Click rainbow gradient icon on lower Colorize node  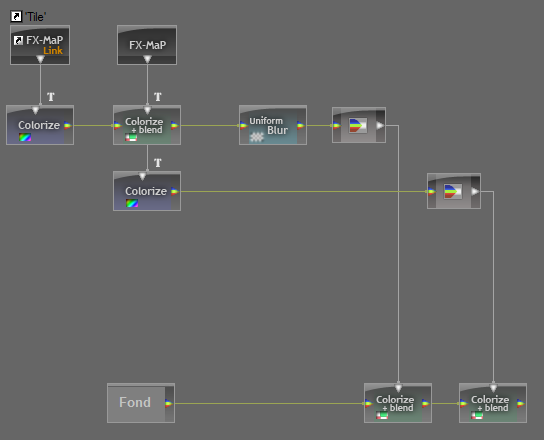[x=132, y=203]
